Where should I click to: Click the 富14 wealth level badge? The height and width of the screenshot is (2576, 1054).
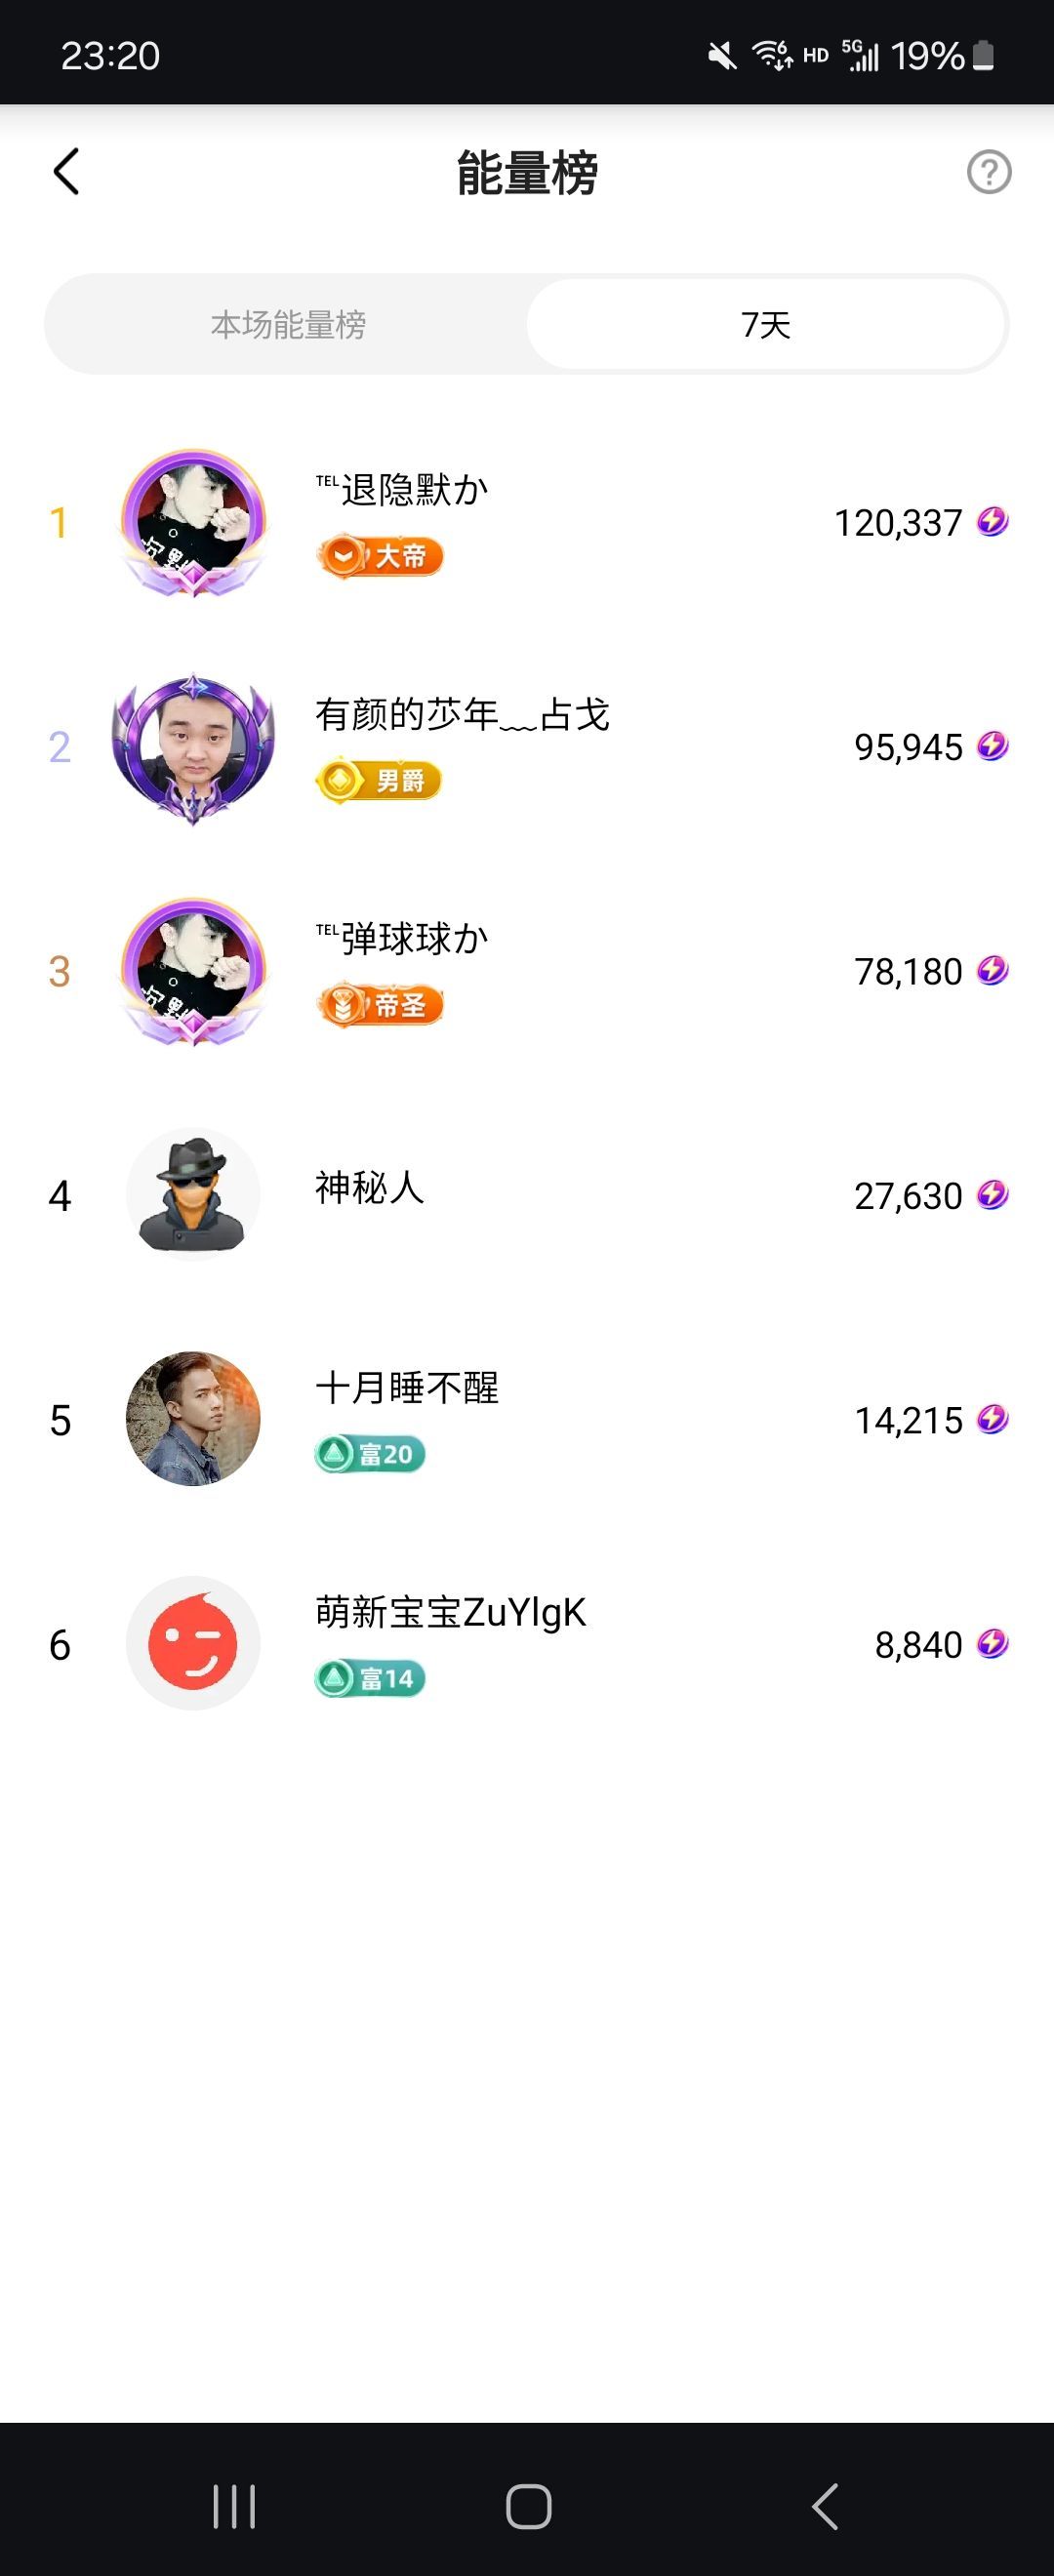pyautogui.click(x=370, y=1678)
